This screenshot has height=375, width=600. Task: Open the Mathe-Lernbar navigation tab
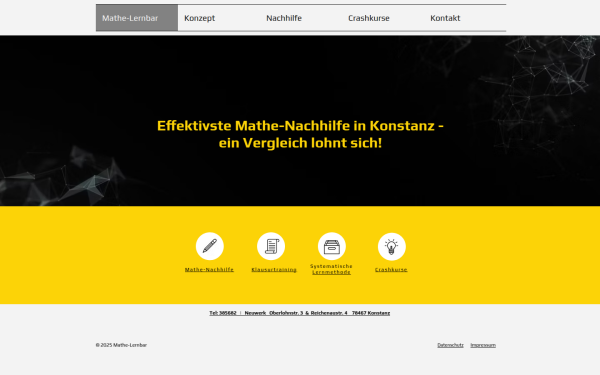[x=137, y=18]
